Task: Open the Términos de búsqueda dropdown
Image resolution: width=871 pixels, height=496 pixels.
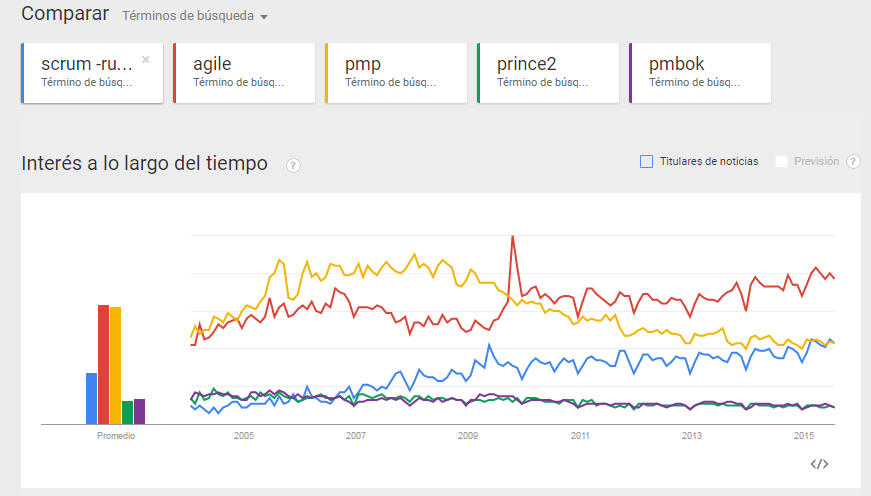Action: coord(195,17)
